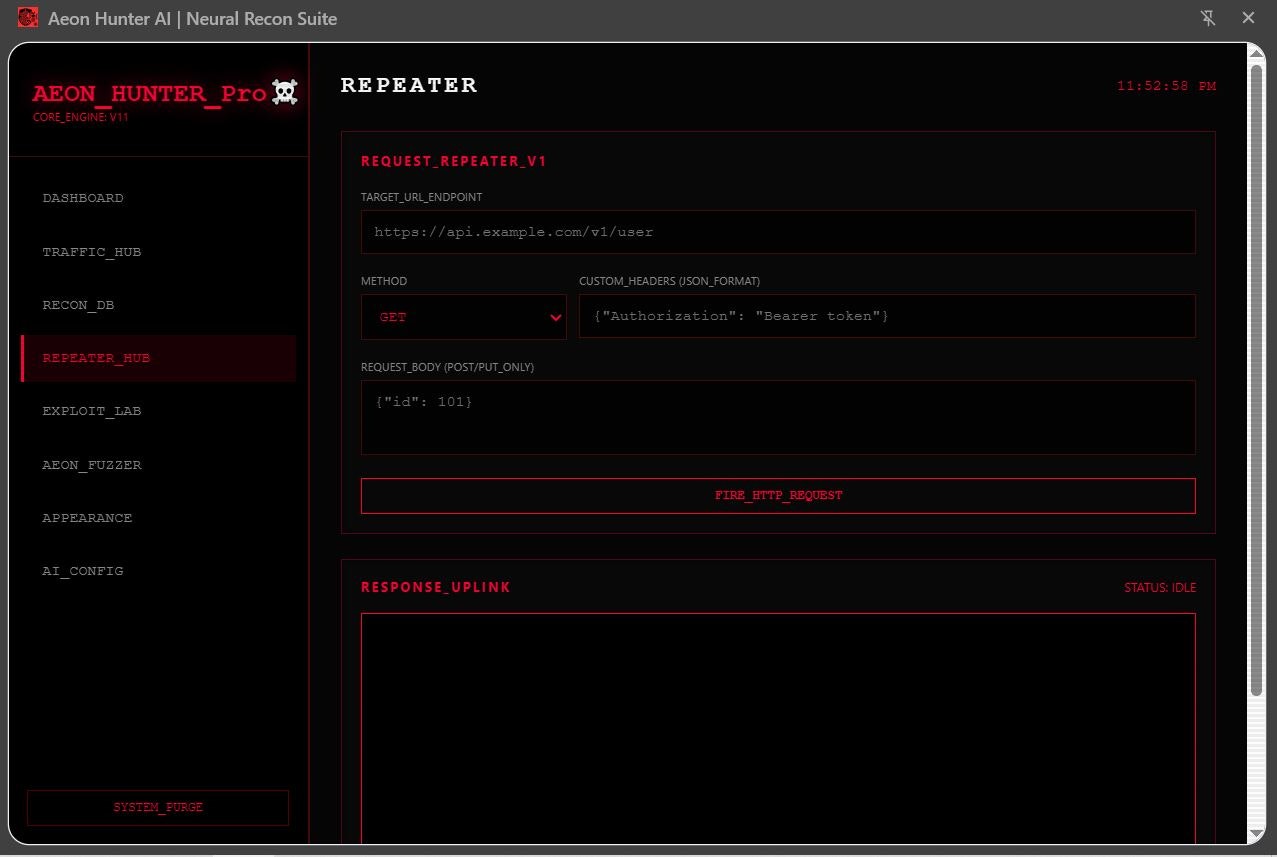Trigger the SYSTEM_PURGE button

pyautogui.click(x=157, y=808)
